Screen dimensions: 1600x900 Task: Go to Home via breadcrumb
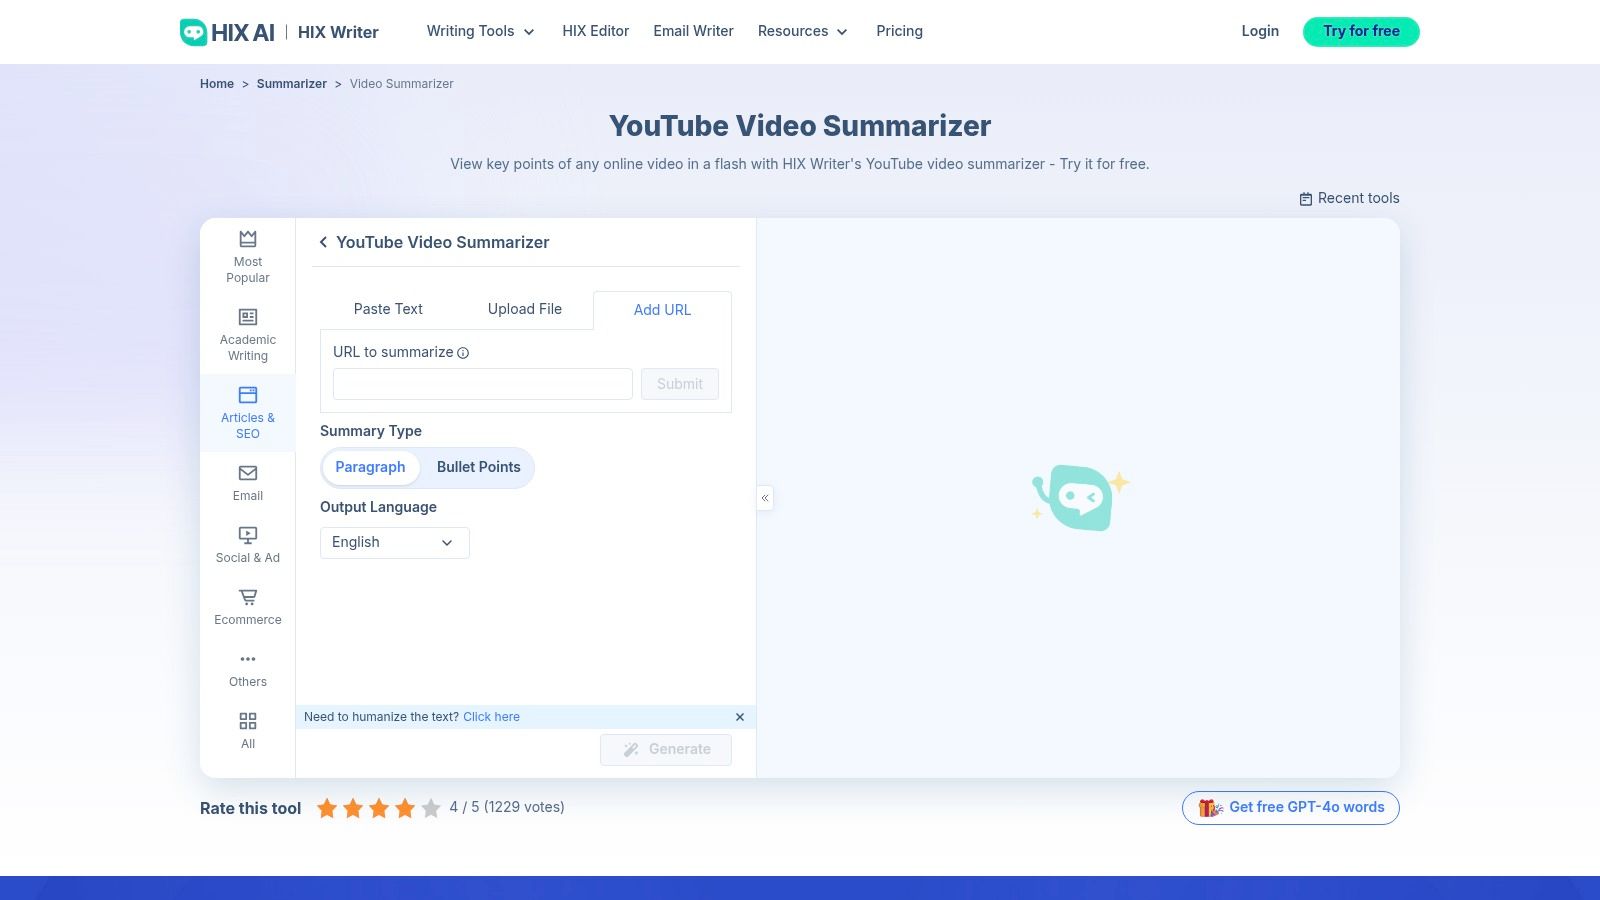point(217,84)
